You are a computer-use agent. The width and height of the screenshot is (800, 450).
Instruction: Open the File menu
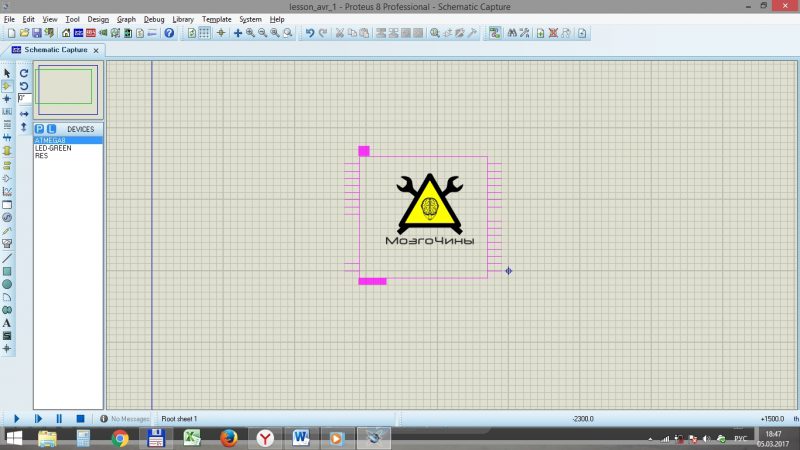click(9, 19)
